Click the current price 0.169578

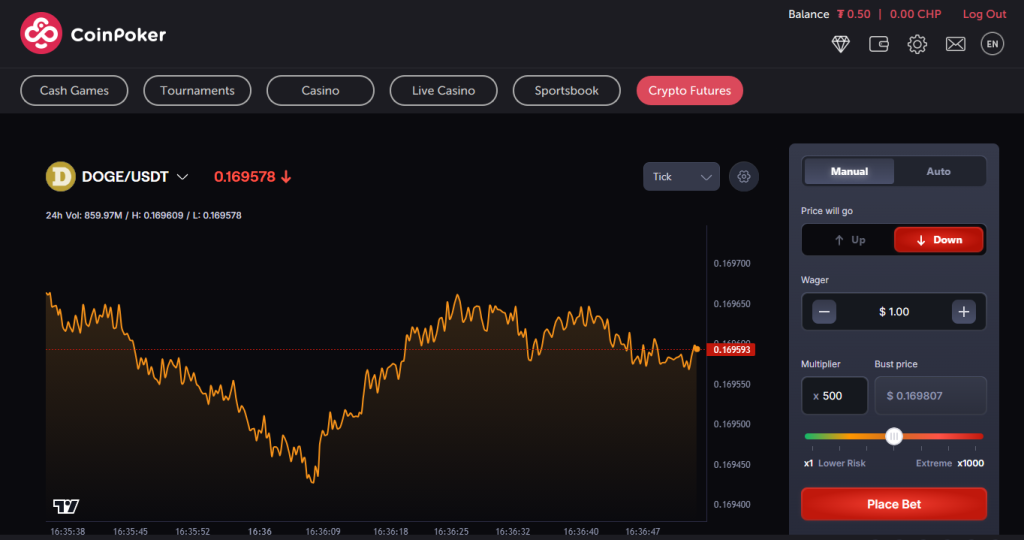pyautogui.click(x=244, y=177)
